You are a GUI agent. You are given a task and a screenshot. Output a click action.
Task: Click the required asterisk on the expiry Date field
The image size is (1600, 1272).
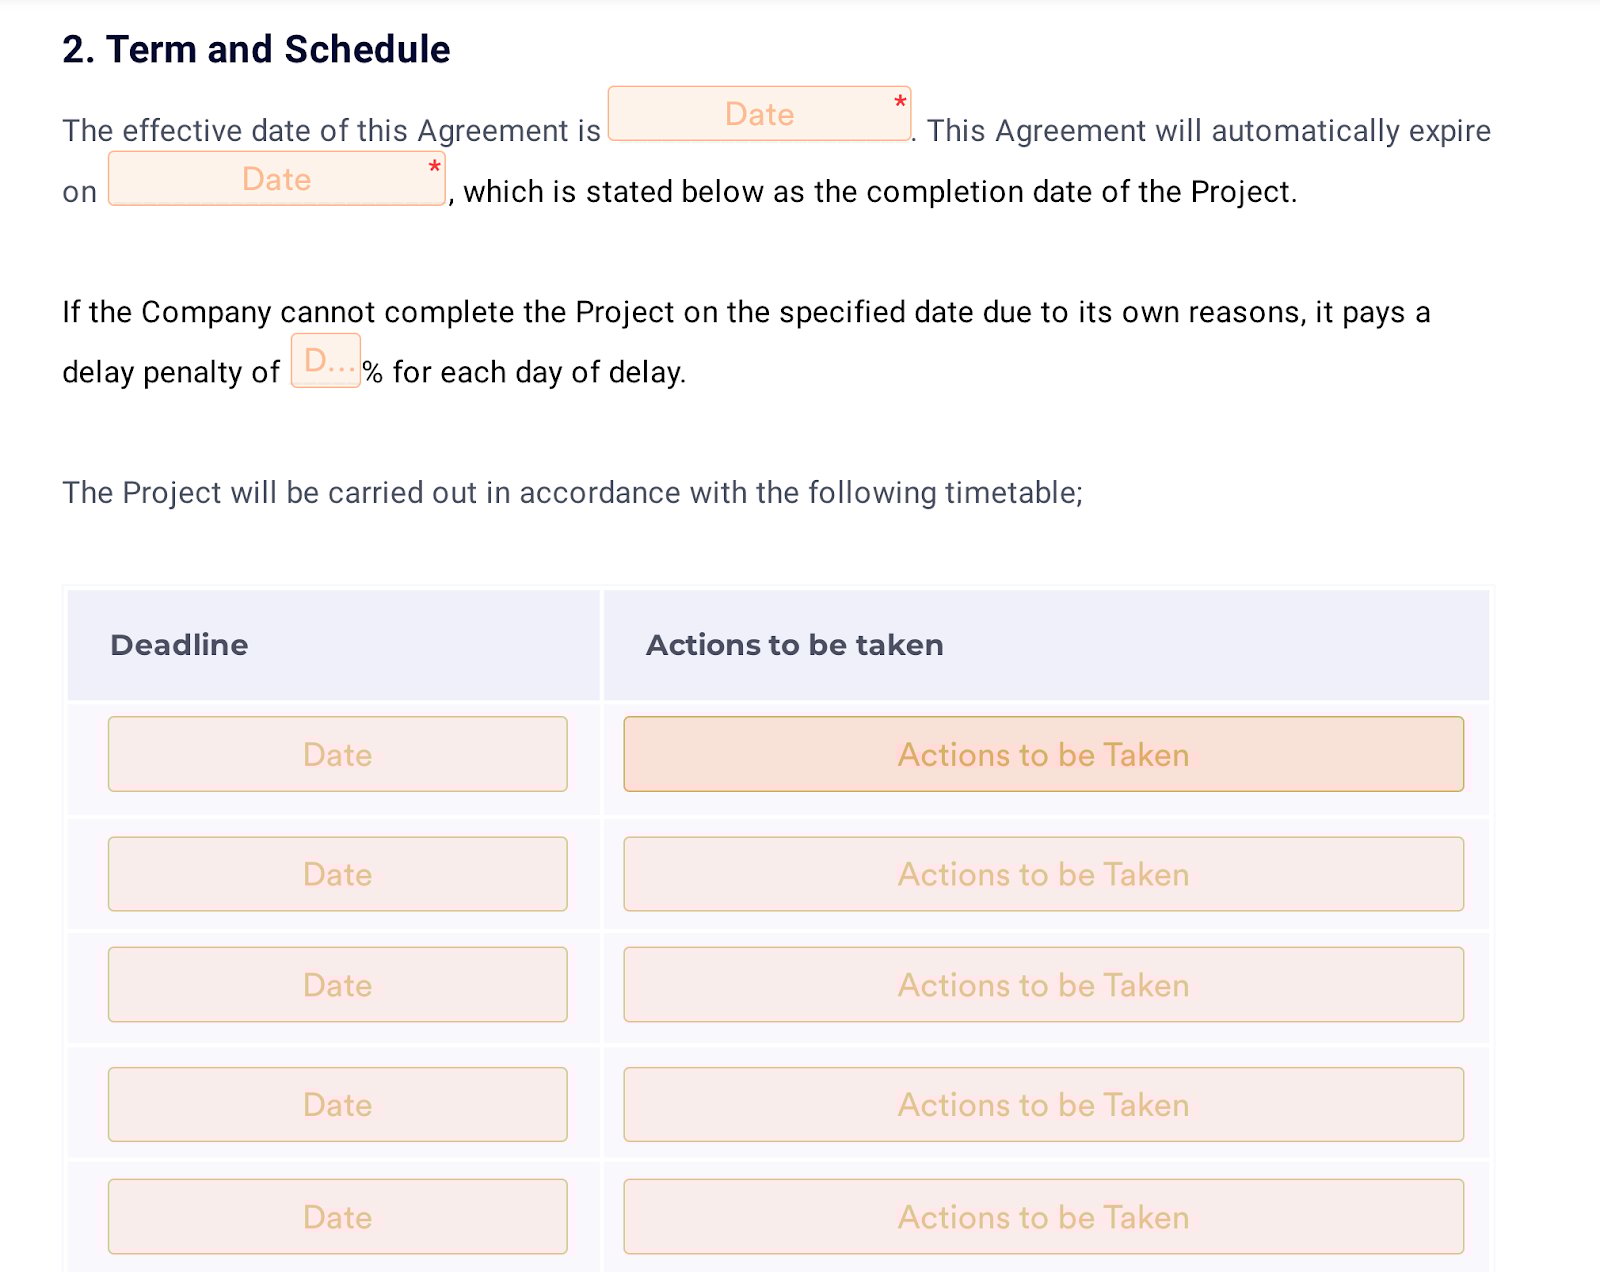[433, 166]
